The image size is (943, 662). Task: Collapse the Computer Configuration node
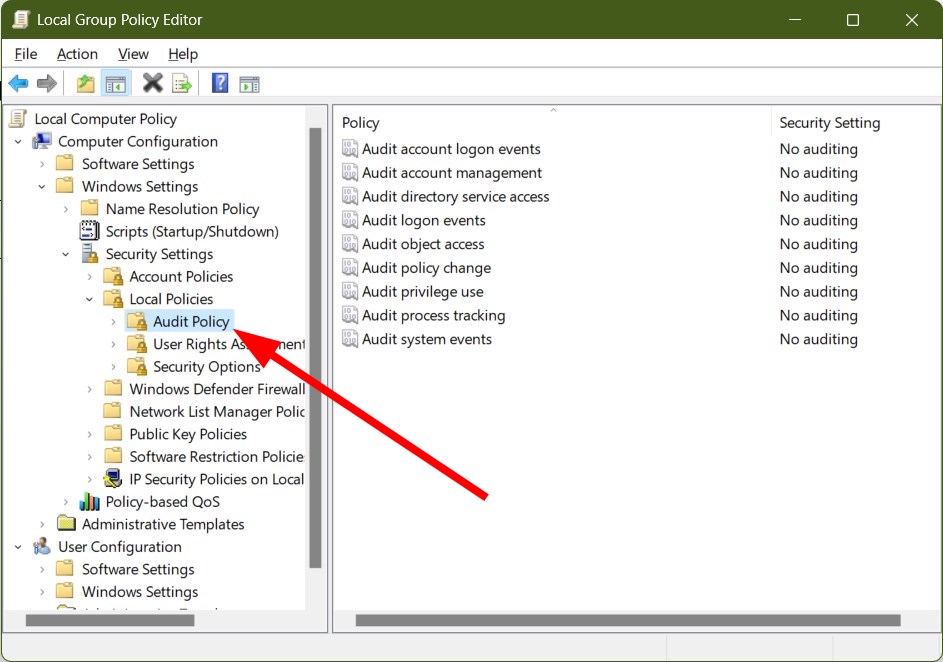click(18, 142)
